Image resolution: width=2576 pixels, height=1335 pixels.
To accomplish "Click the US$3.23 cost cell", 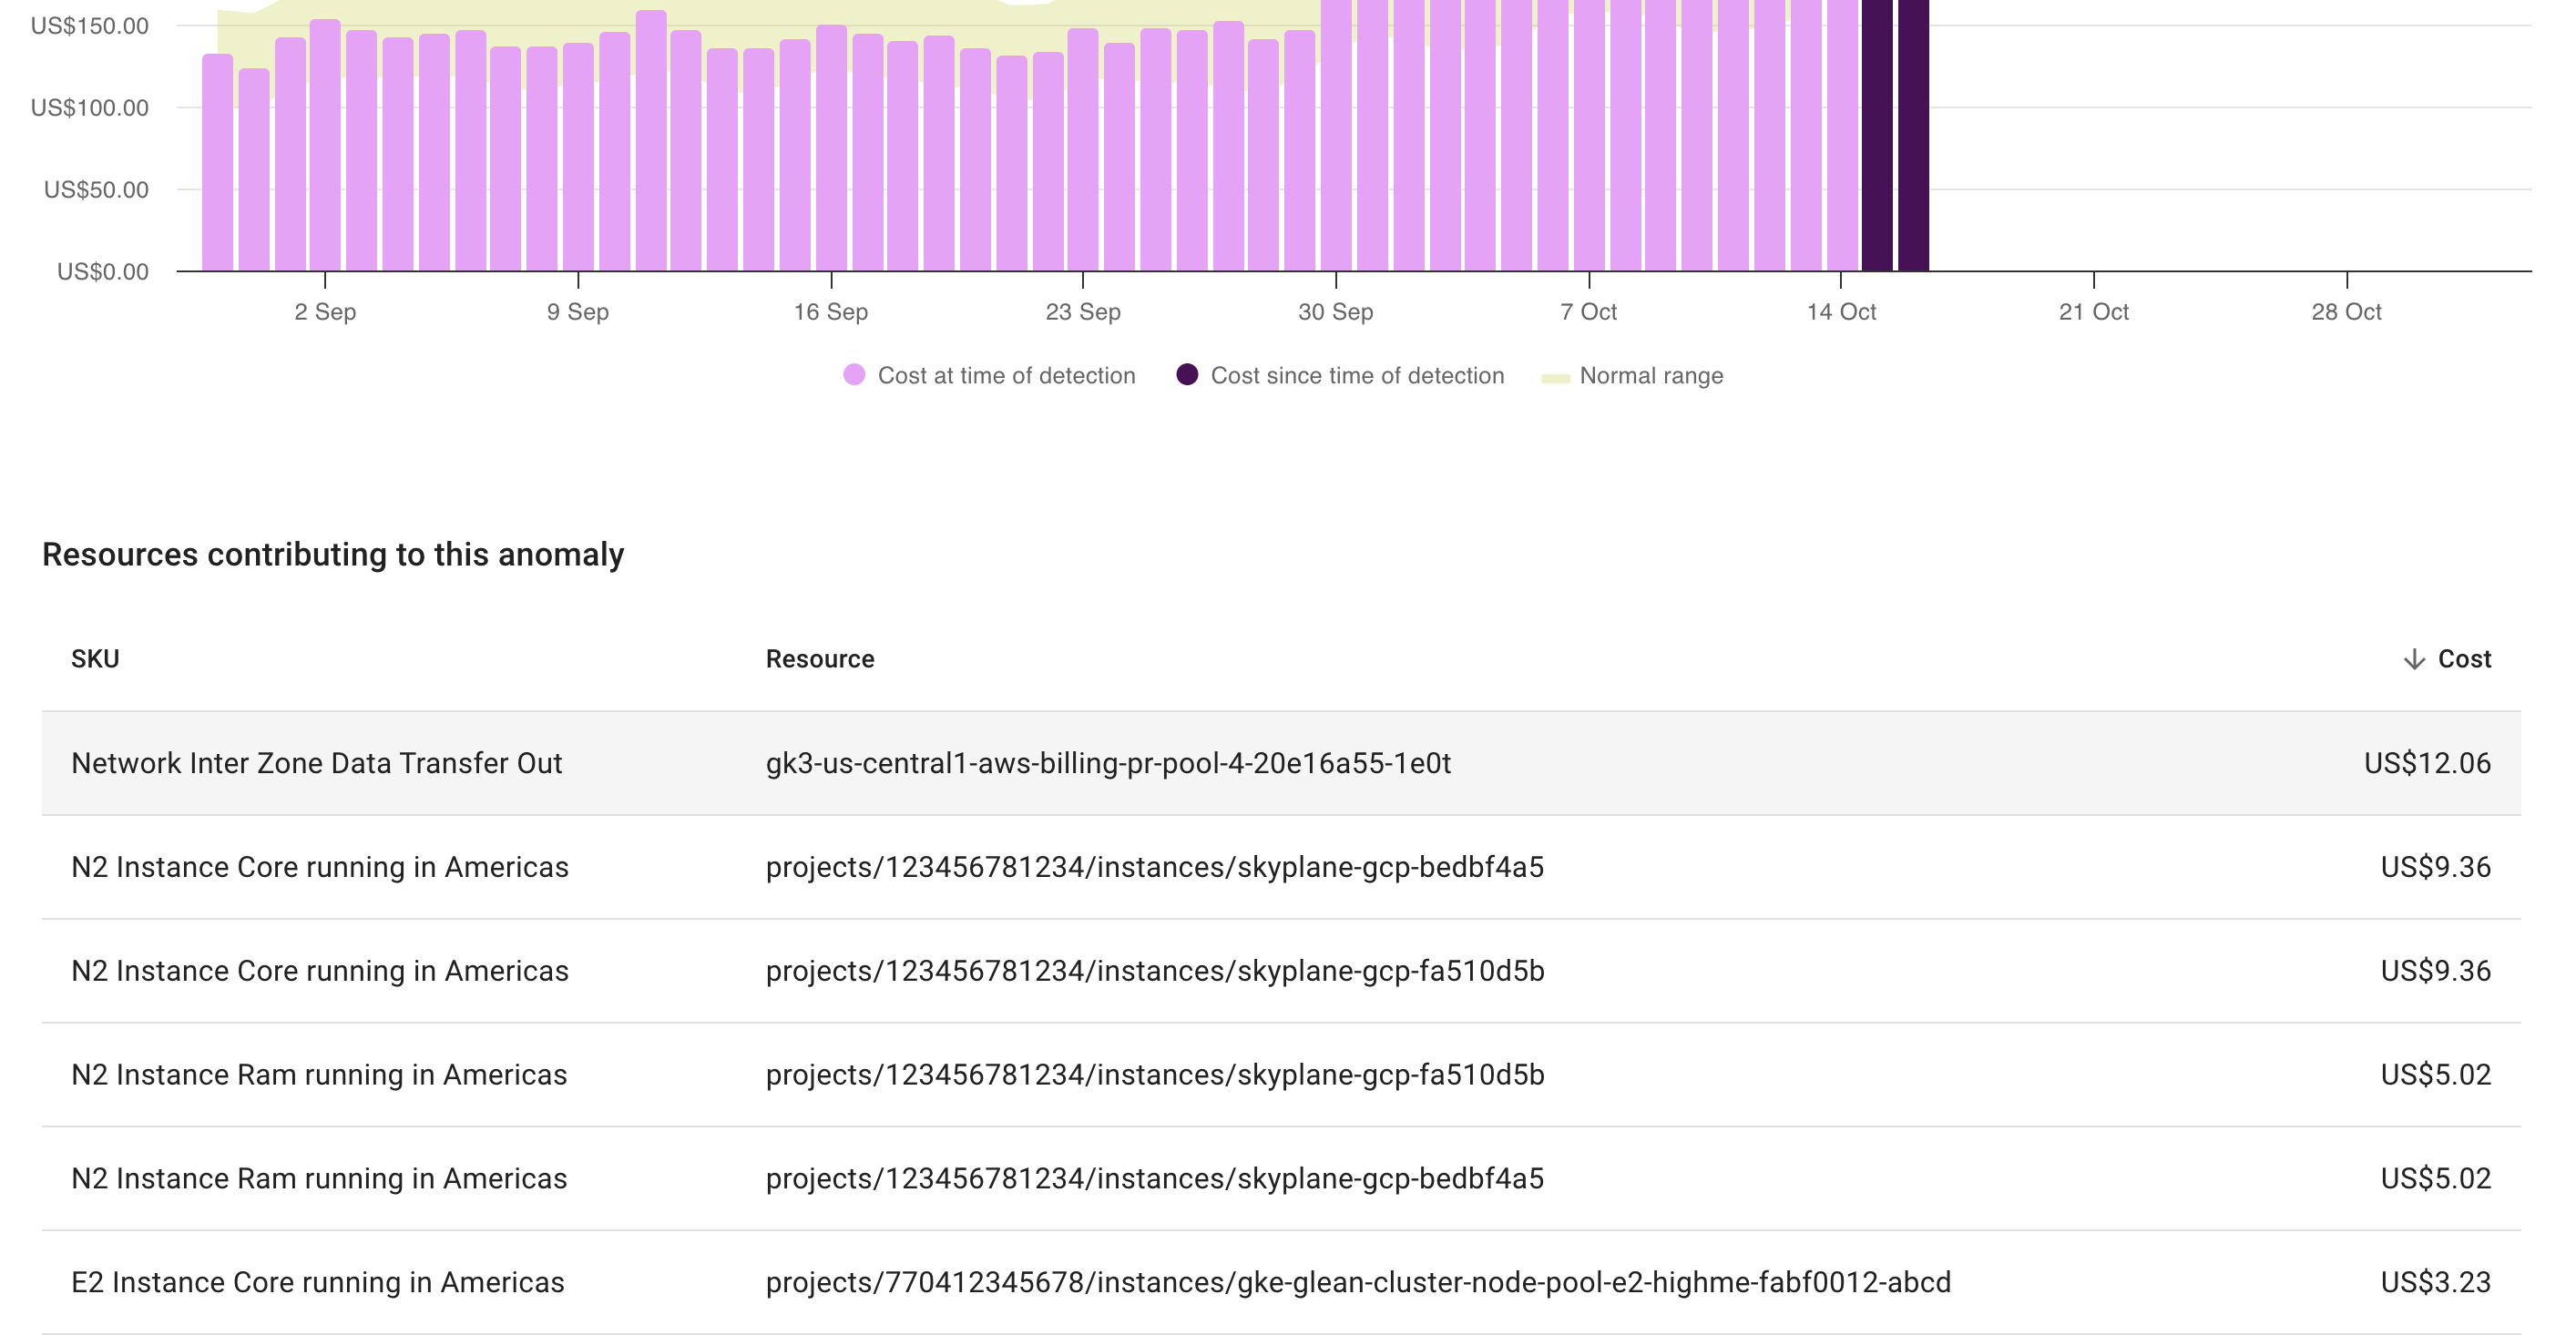I will point(2435,1283).
